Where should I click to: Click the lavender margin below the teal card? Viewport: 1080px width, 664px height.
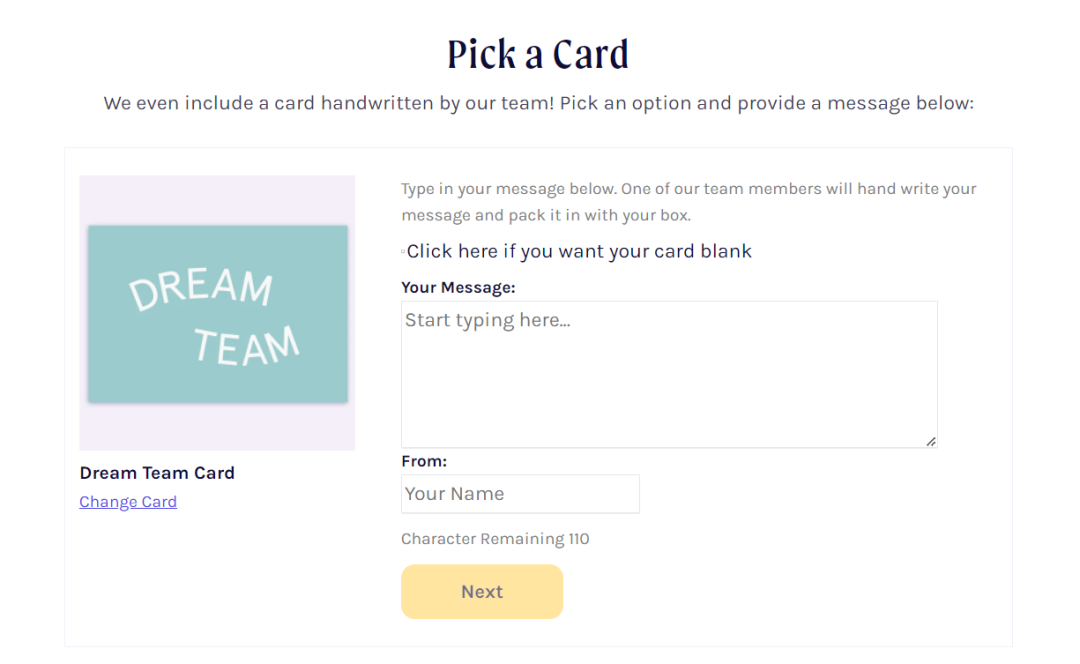[x=217, y=427]
